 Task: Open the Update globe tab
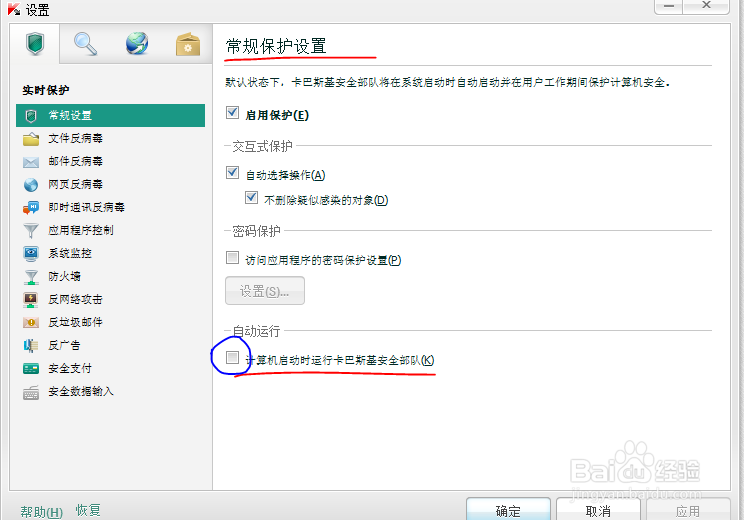137,44
